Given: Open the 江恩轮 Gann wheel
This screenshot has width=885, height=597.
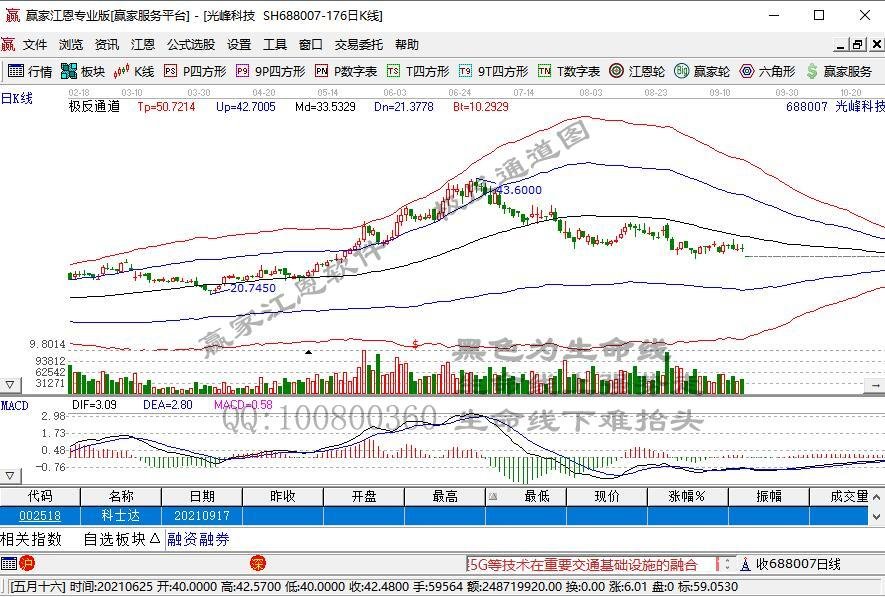Looking at the screenshot, I should tap(637, 71).
